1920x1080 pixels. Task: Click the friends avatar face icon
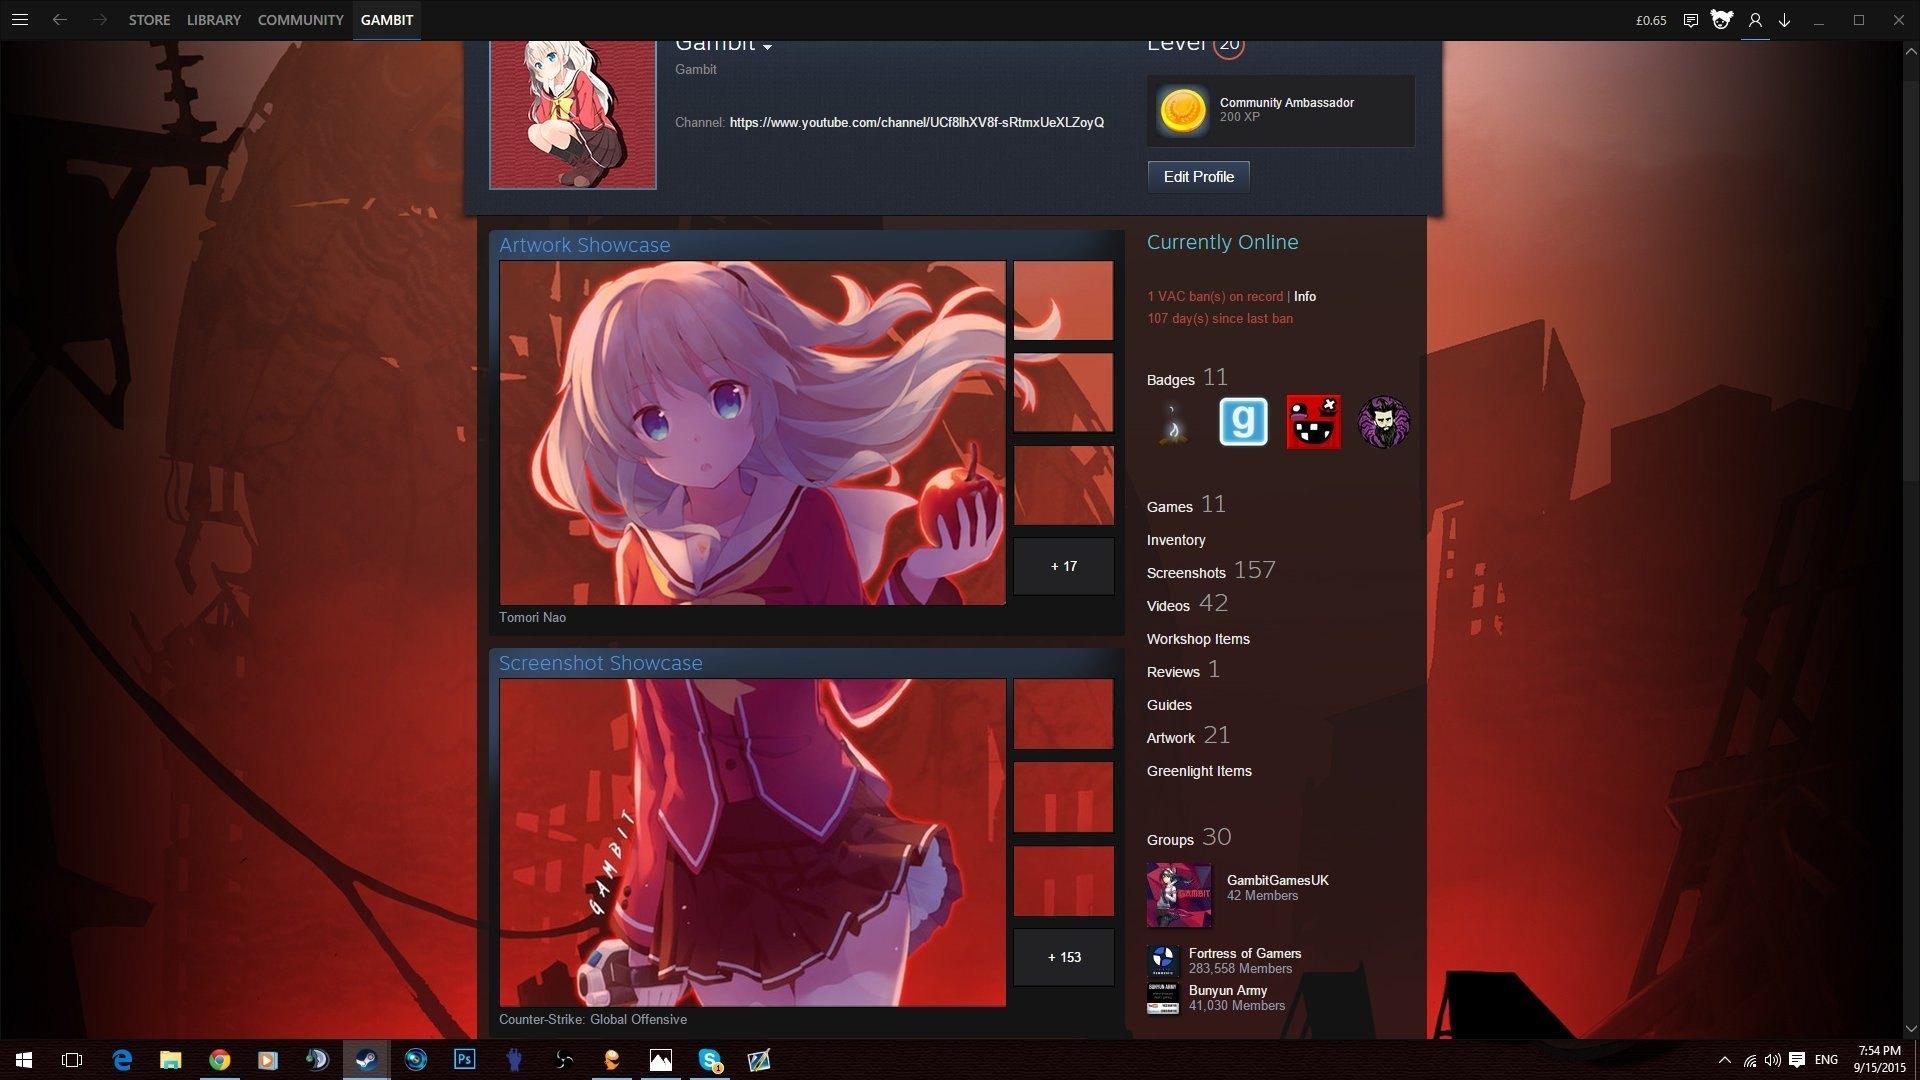coord(1721,20)
